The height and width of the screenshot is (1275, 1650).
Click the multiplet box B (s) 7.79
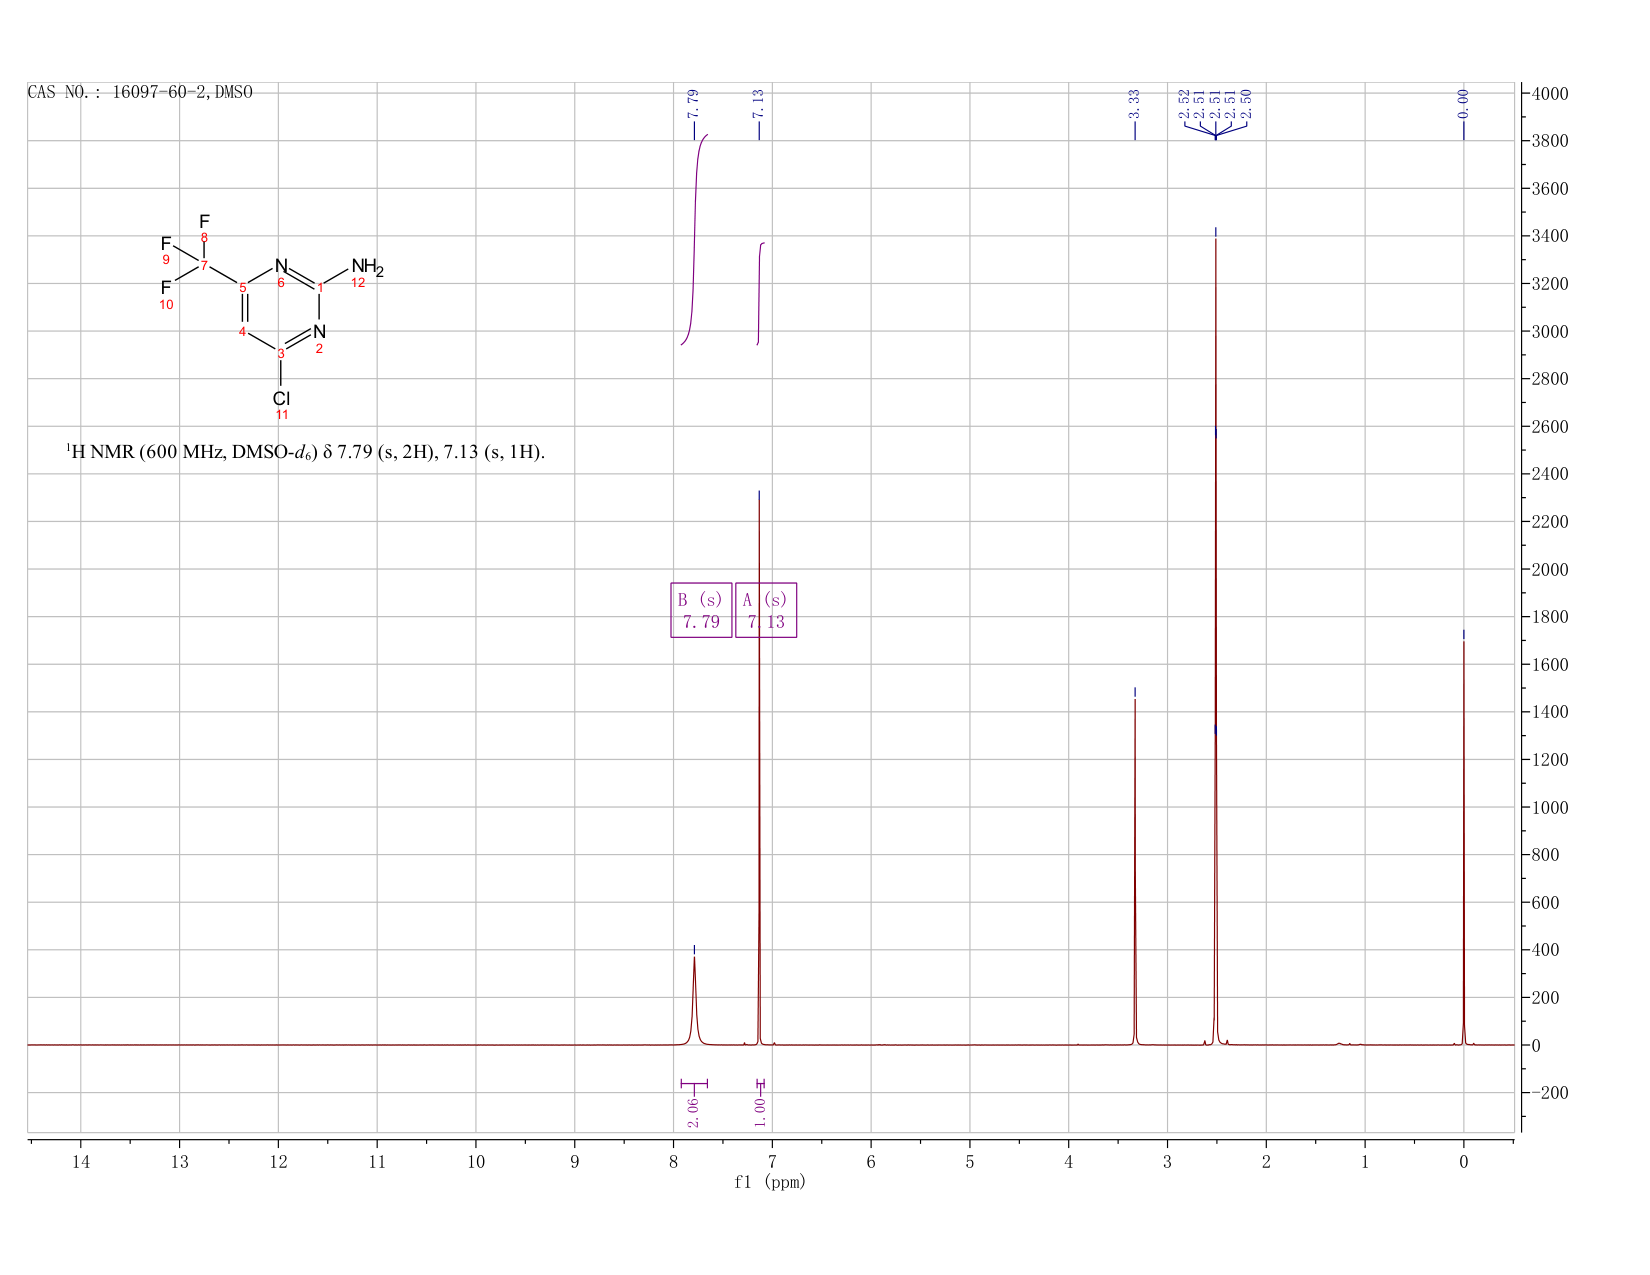(701, 610)
